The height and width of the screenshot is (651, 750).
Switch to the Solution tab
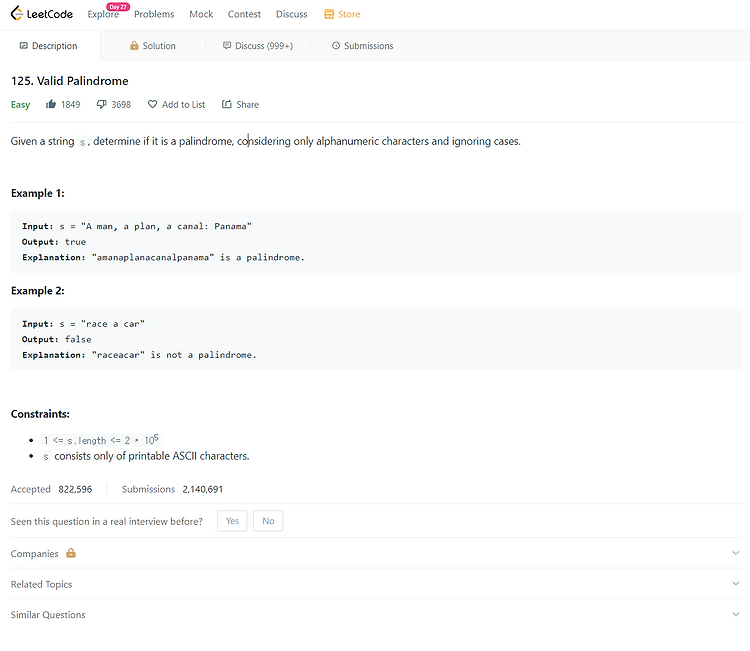click(x=153, y=45)
